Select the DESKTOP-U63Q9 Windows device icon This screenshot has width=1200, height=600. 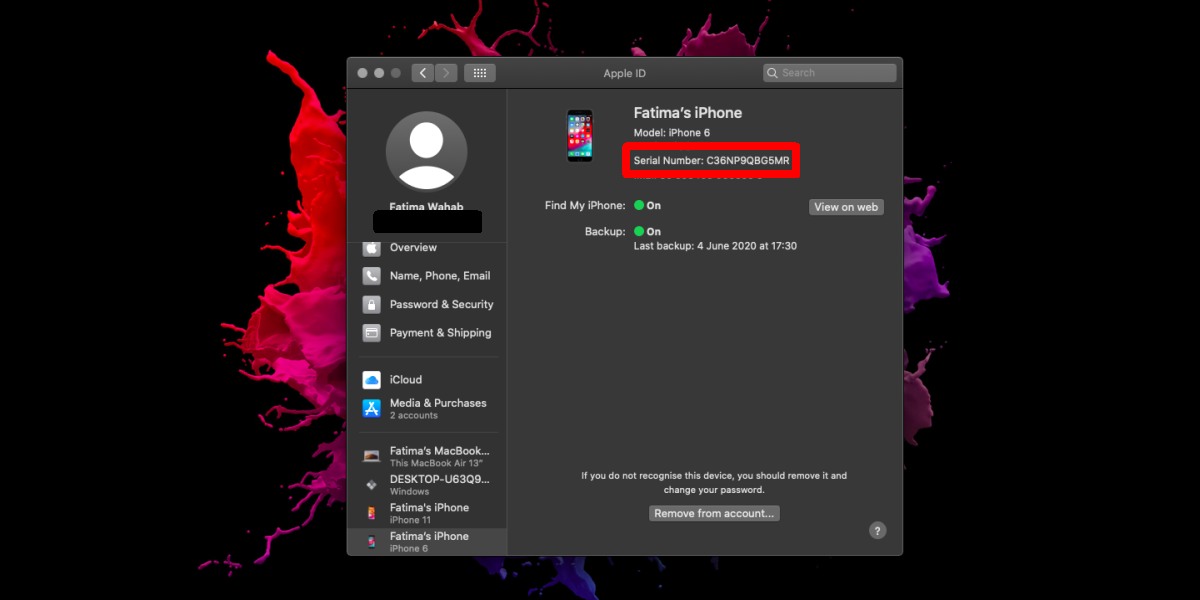click(x=372, y=484)
